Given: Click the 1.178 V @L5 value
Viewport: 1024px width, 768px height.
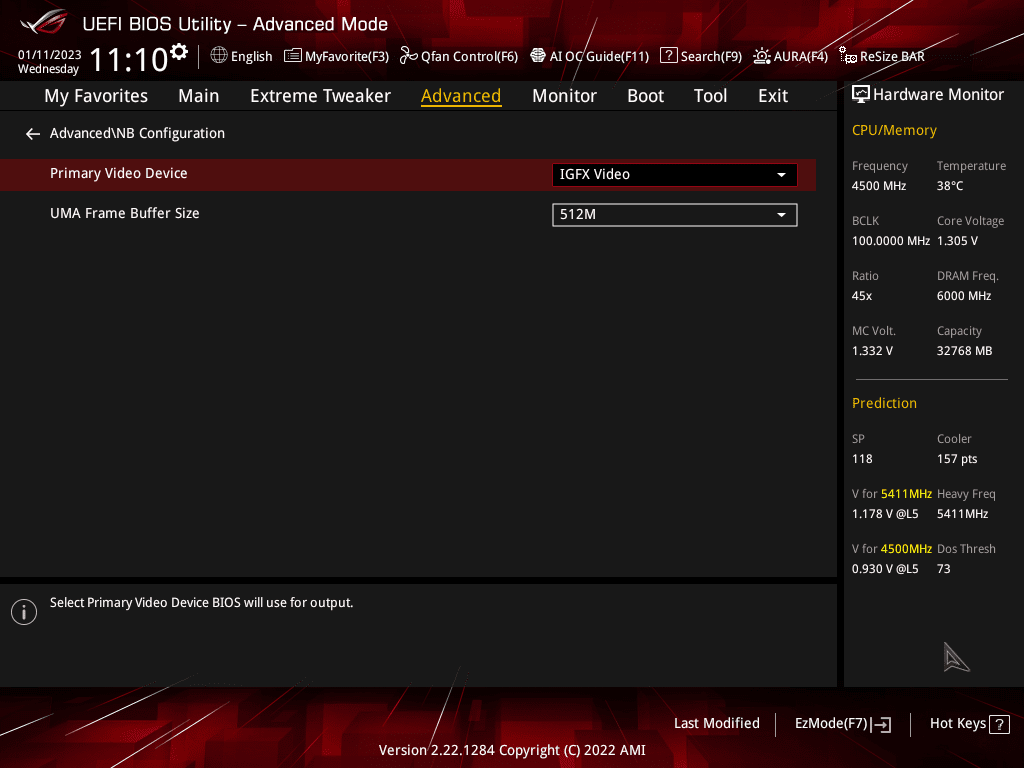Looking at the screenshot, I should (x=885, y=514).
